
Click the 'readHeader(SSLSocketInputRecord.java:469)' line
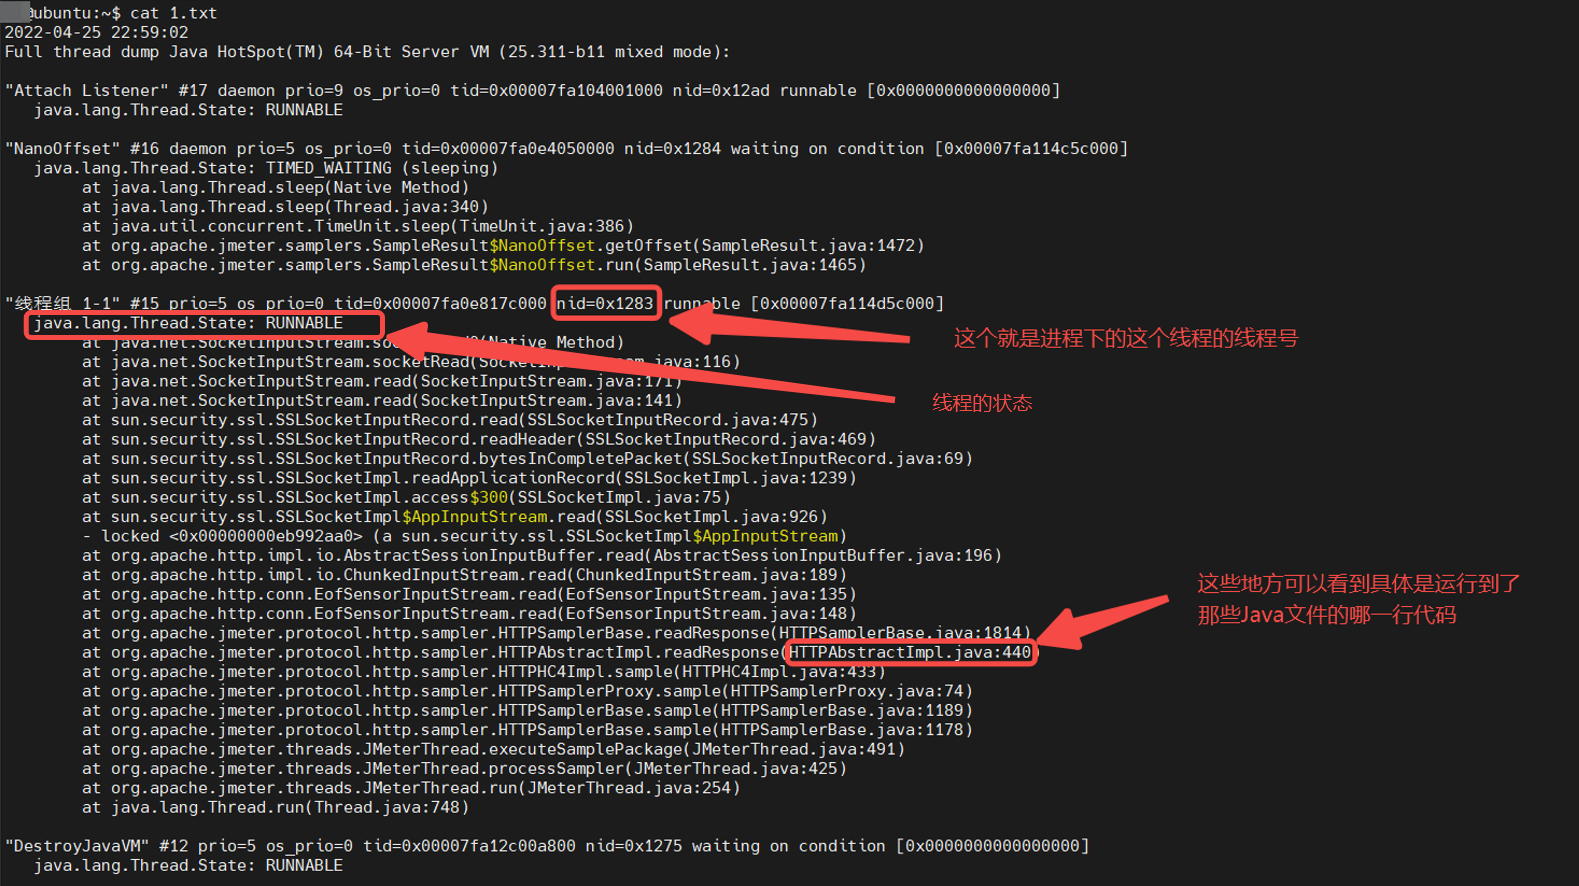point(479,439)
